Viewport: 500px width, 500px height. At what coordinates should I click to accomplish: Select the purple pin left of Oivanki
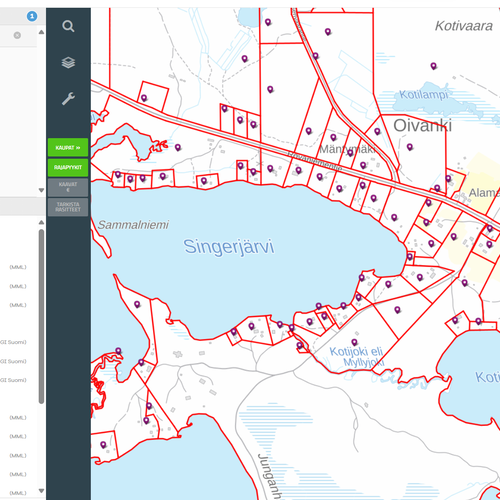377,131
